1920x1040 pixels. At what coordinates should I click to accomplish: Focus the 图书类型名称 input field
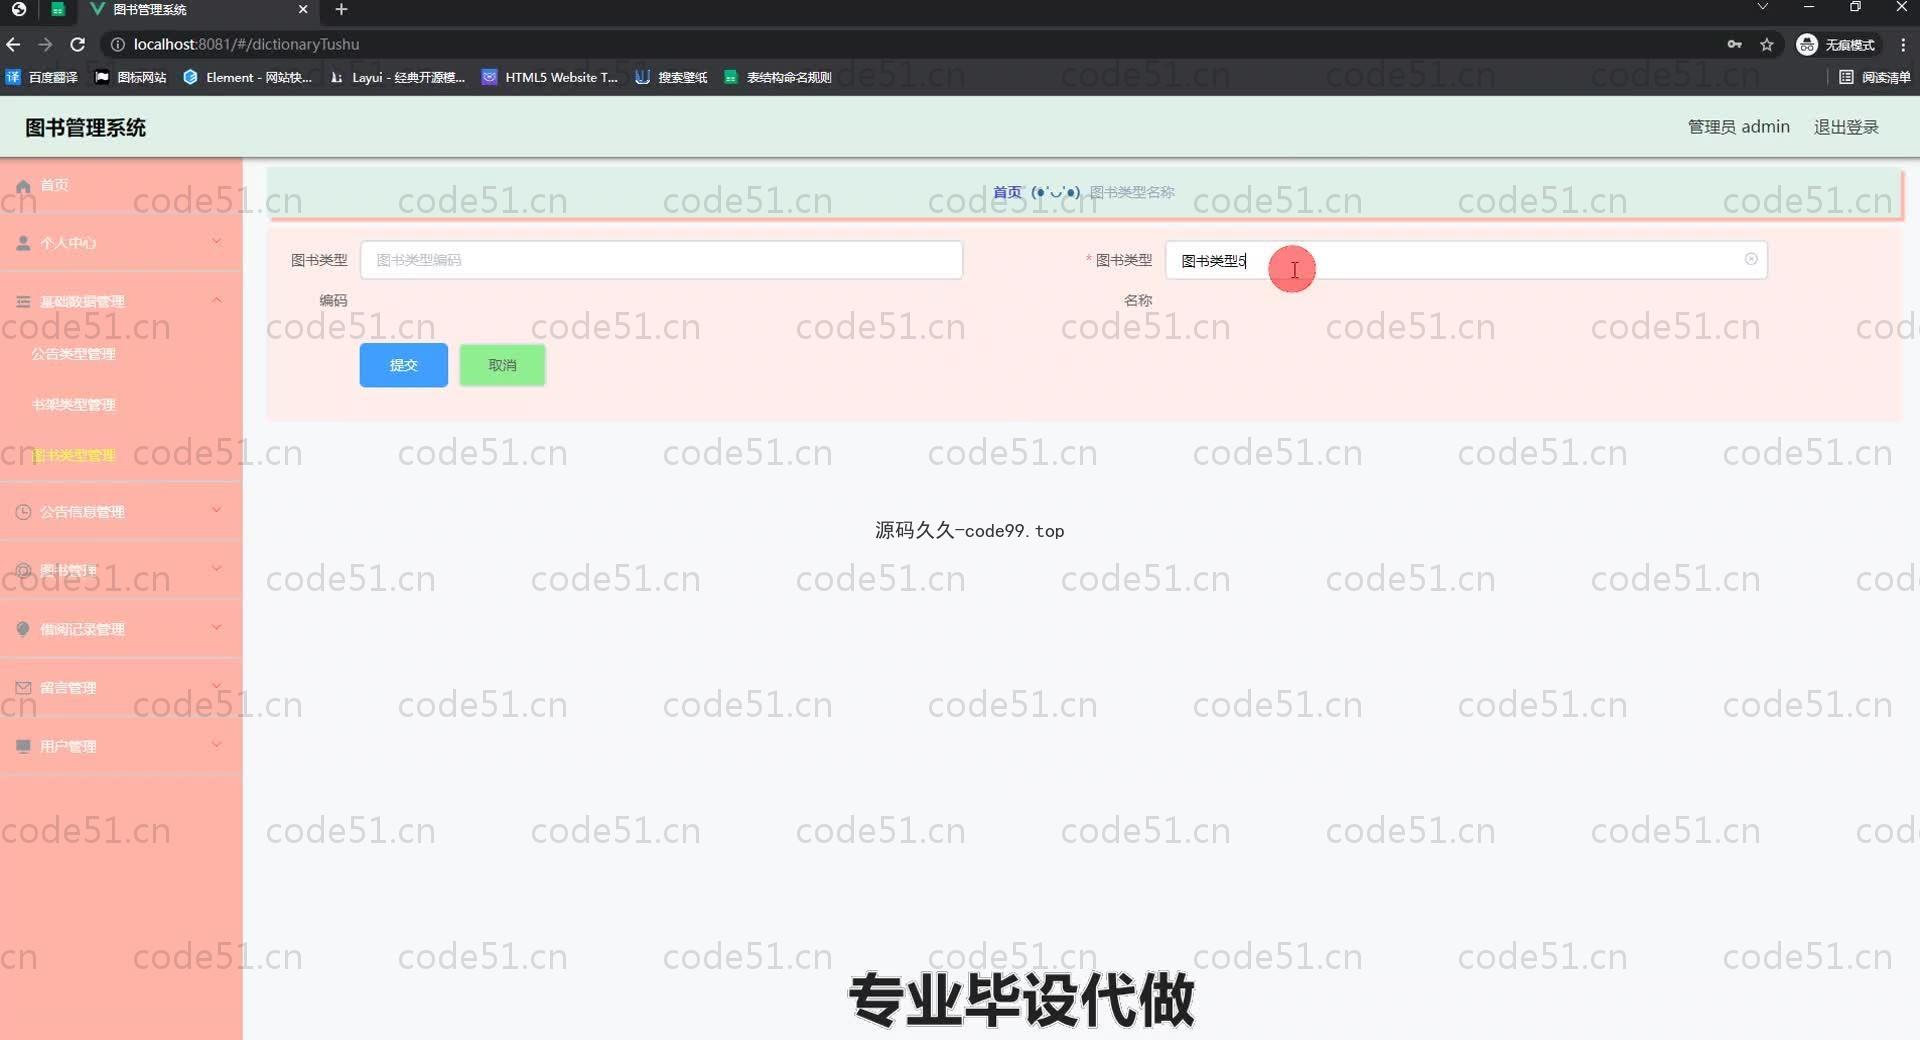[x=1466, y=260]
